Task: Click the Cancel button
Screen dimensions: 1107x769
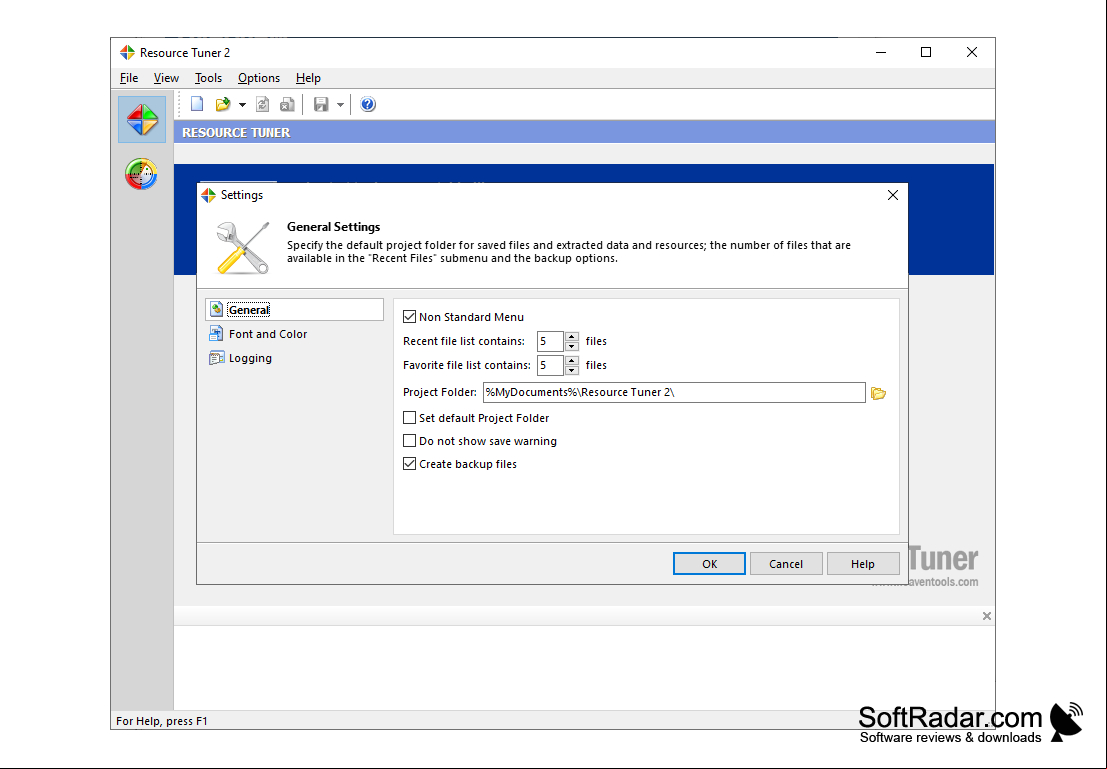Action: pyautogui.click(x=786, y=564)
